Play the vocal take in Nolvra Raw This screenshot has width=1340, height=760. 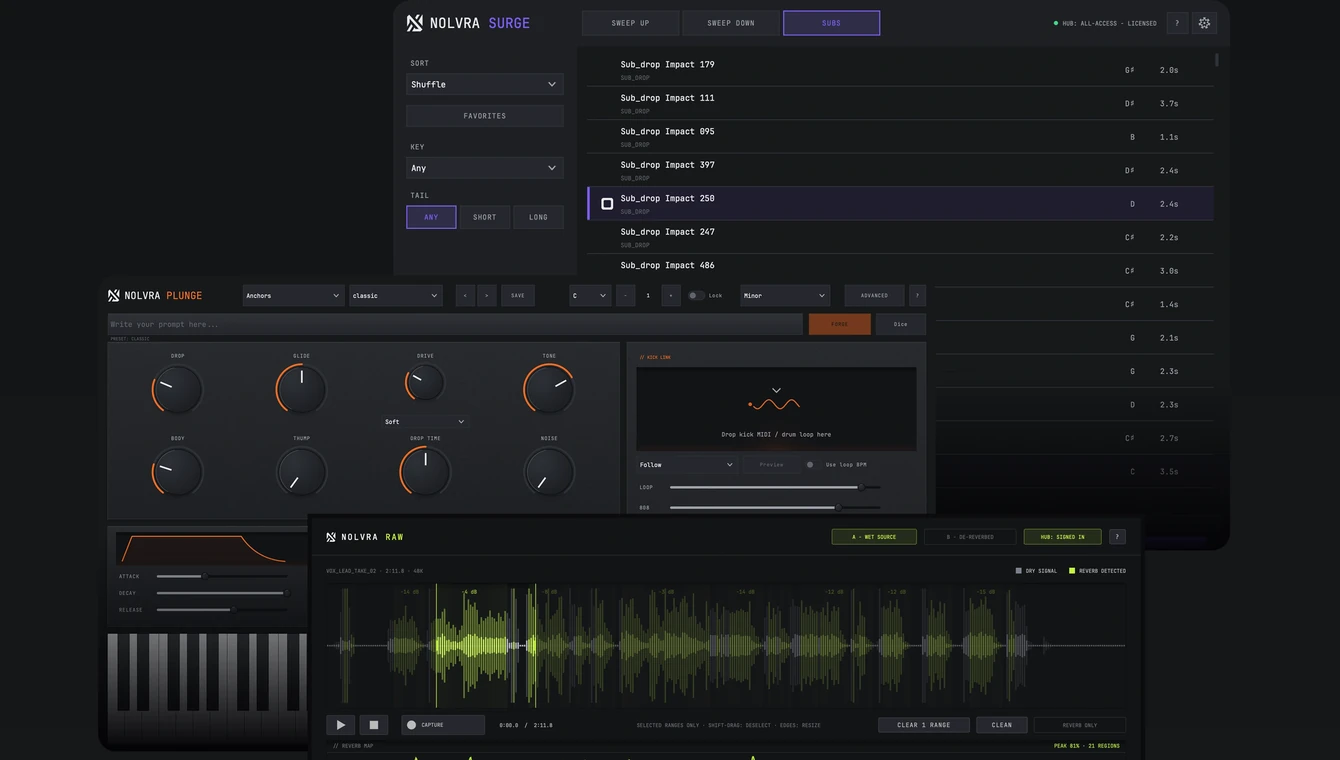click(341, 725)
